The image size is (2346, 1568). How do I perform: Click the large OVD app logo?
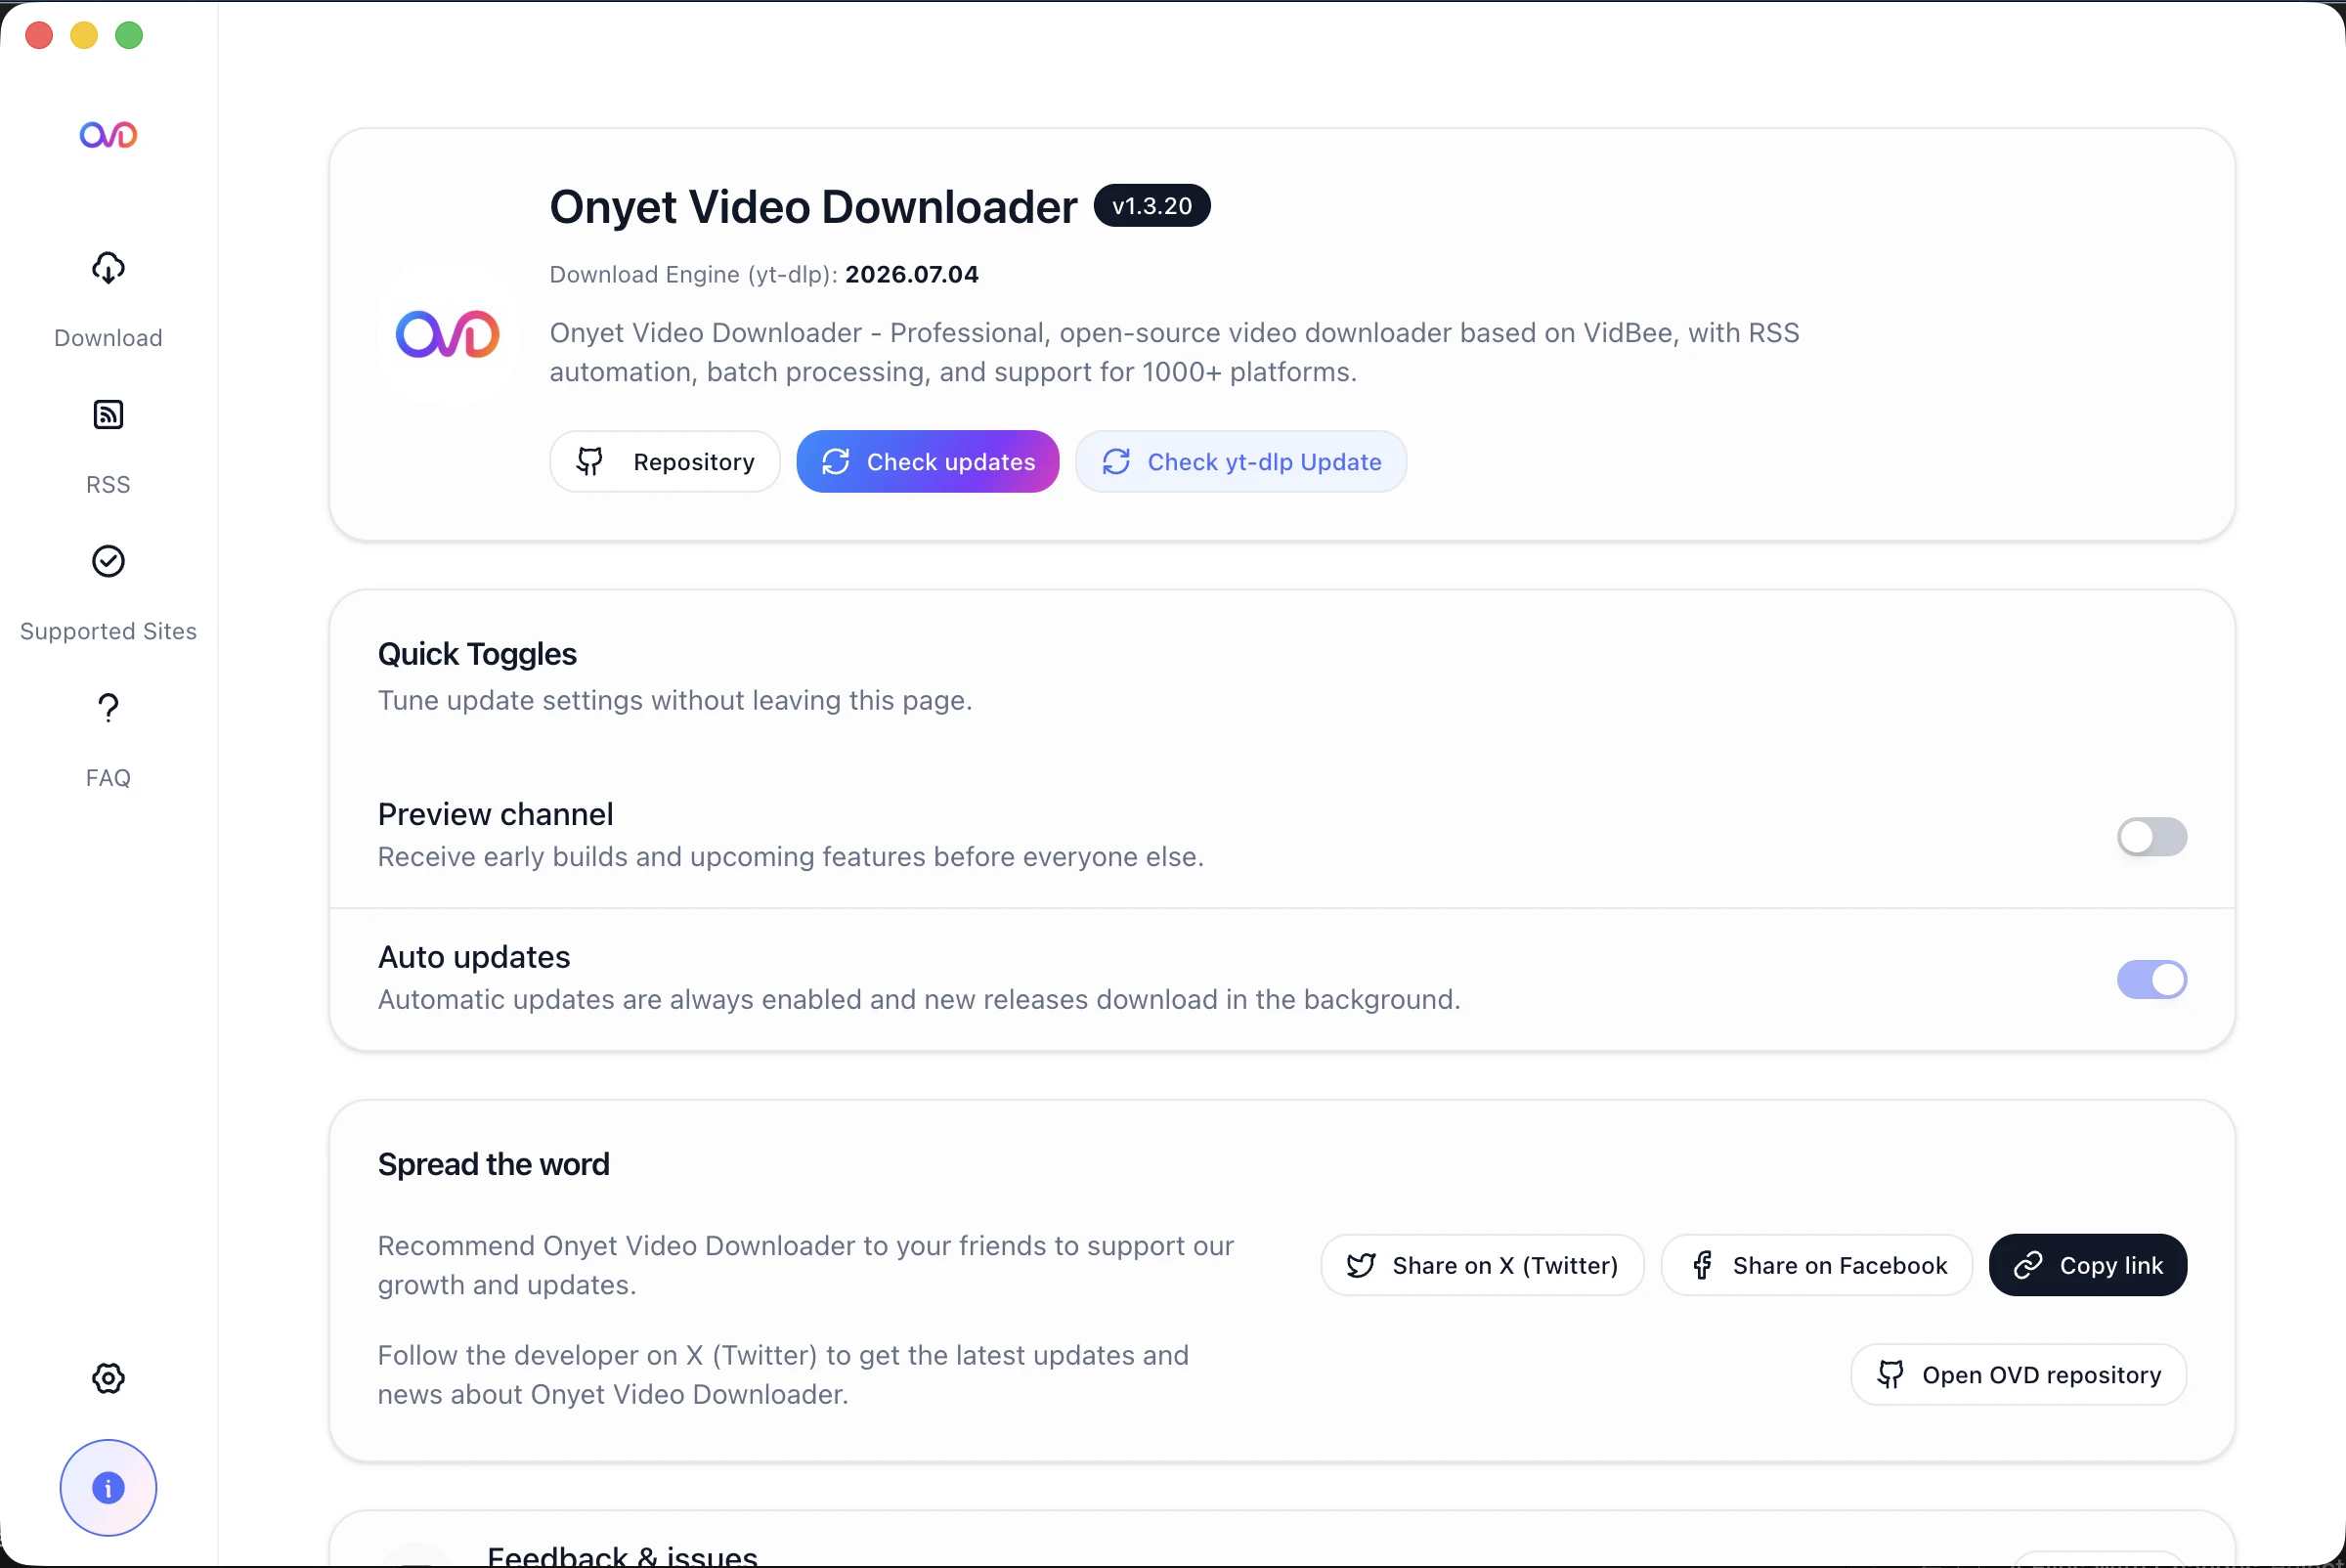(x=447, y=335)
